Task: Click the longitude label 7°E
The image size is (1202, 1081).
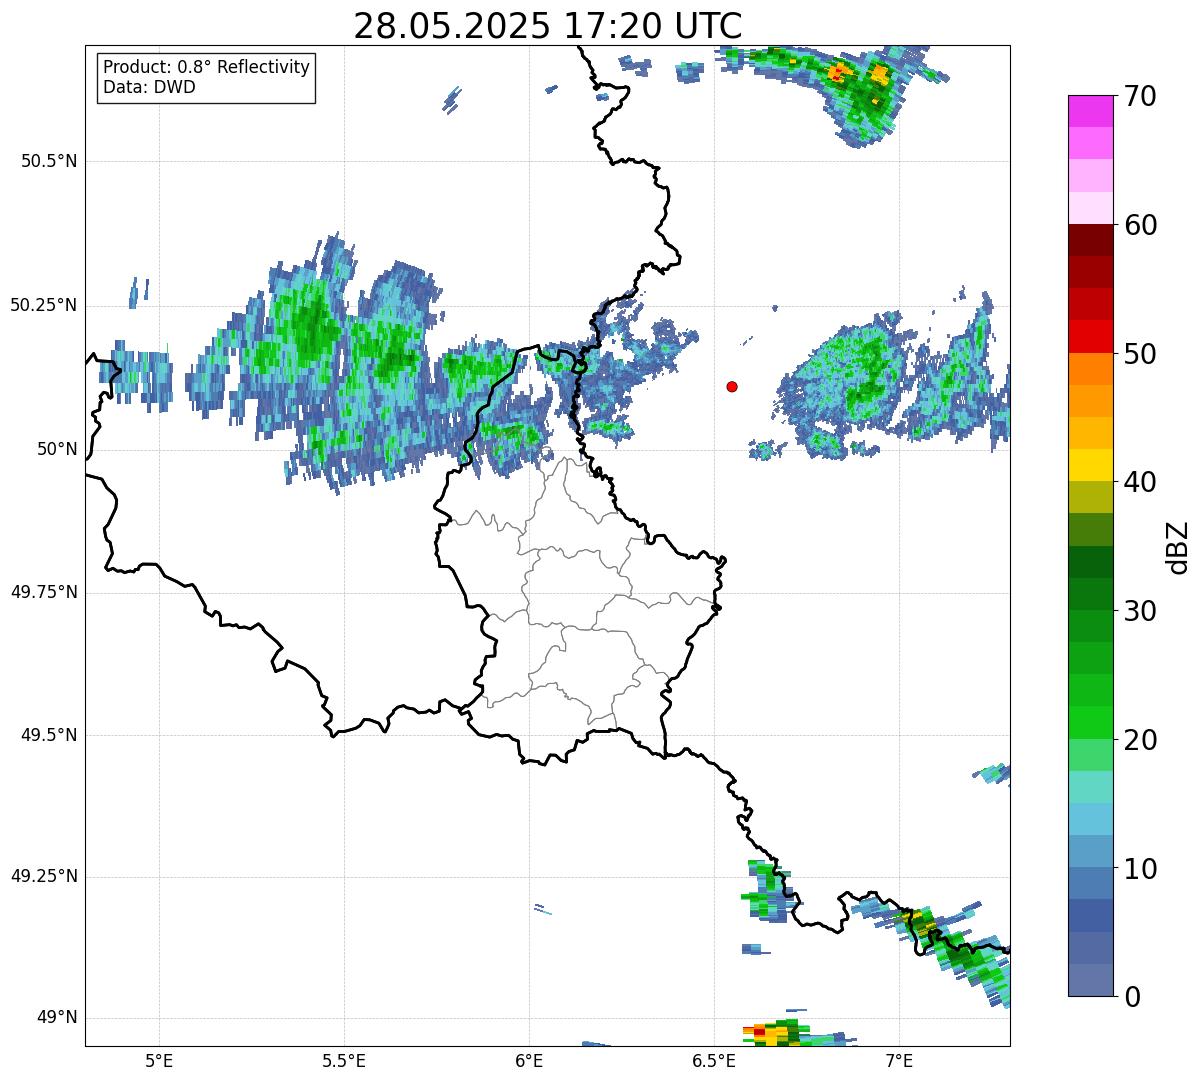Action: click(x=899, y=1060)
